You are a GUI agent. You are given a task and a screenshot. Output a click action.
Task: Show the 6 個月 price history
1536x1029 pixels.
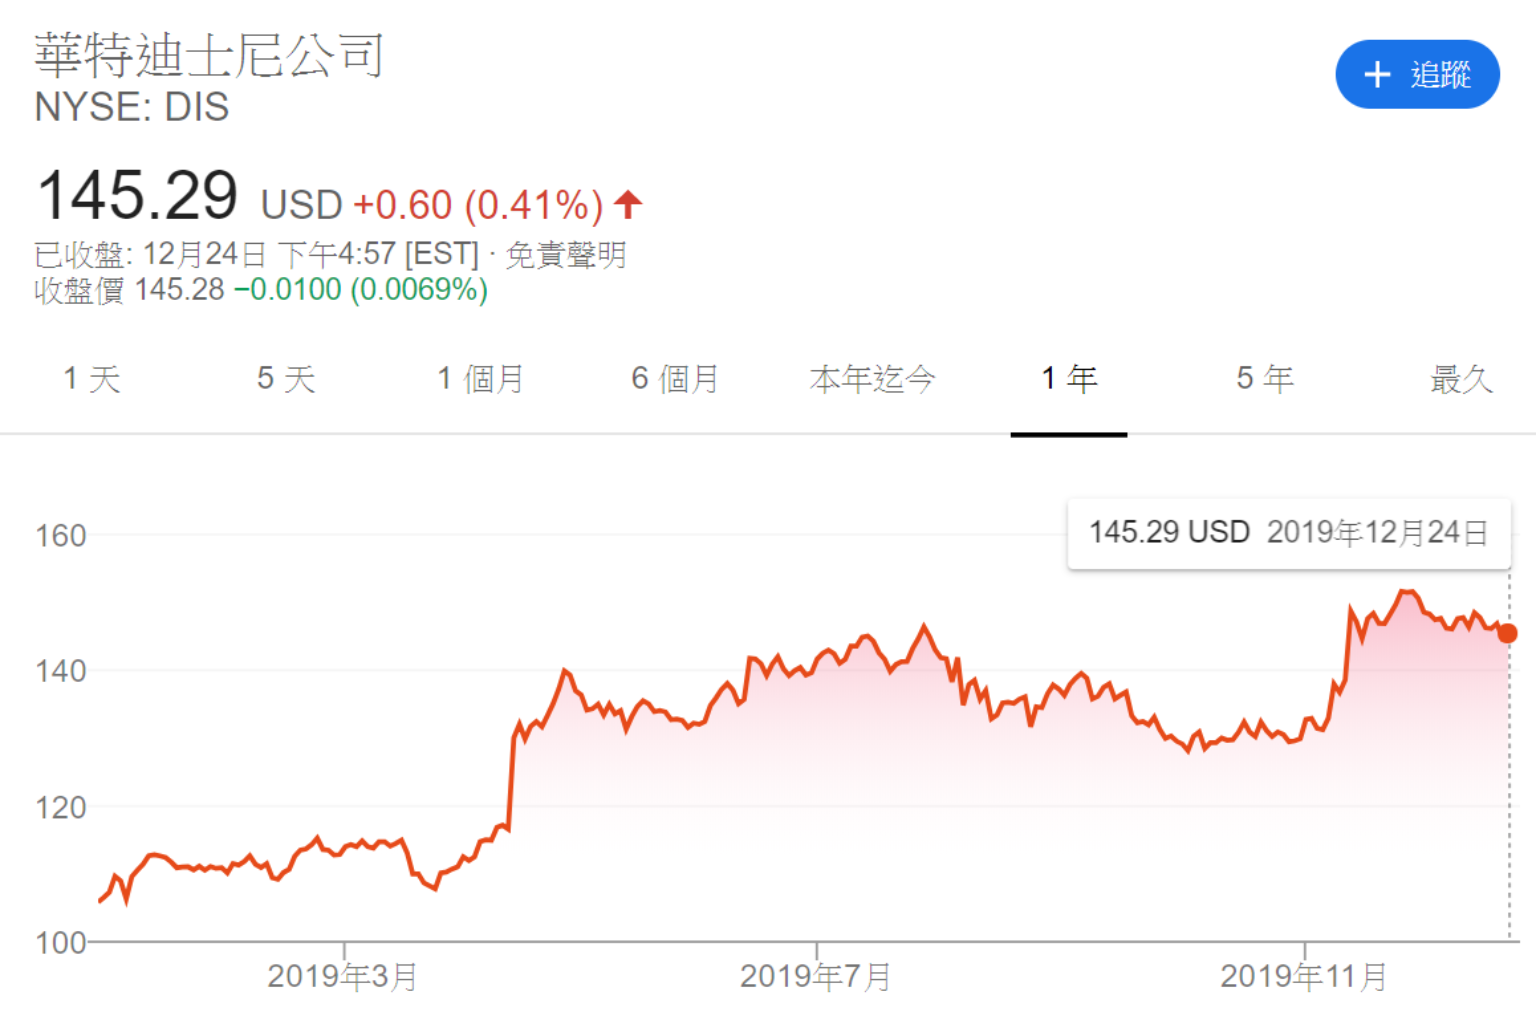point(675,379)
